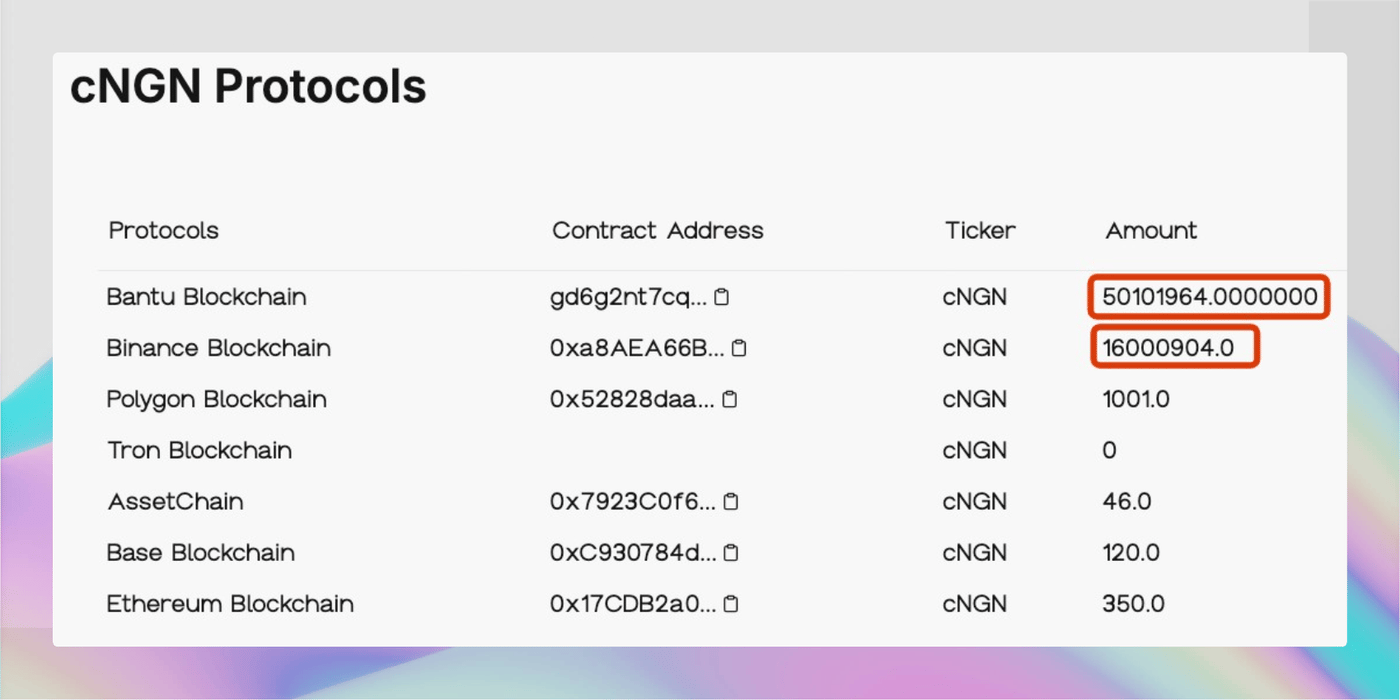Select the cNGN Protocols page title

pyautogui.click(x=247, y=86)
